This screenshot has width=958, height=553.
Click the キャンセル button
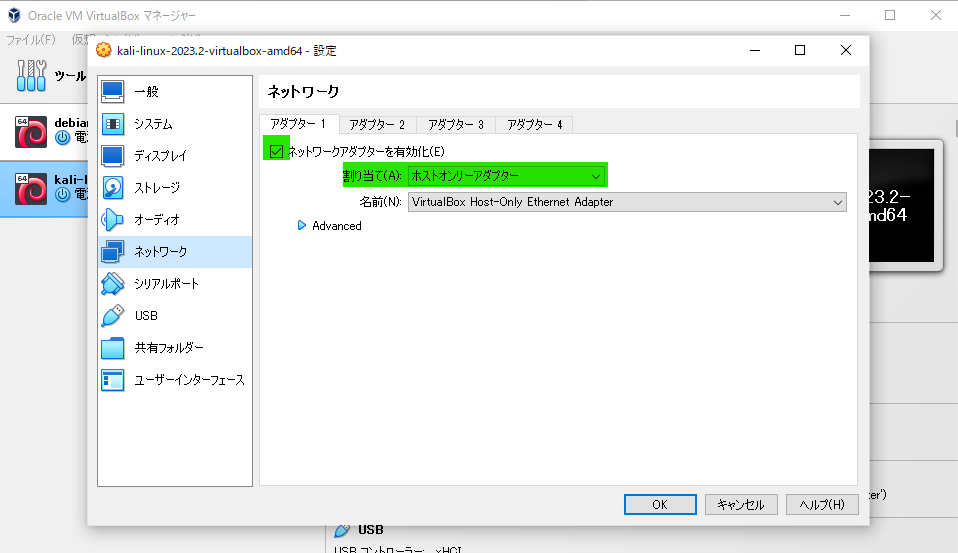click(740, 505)
